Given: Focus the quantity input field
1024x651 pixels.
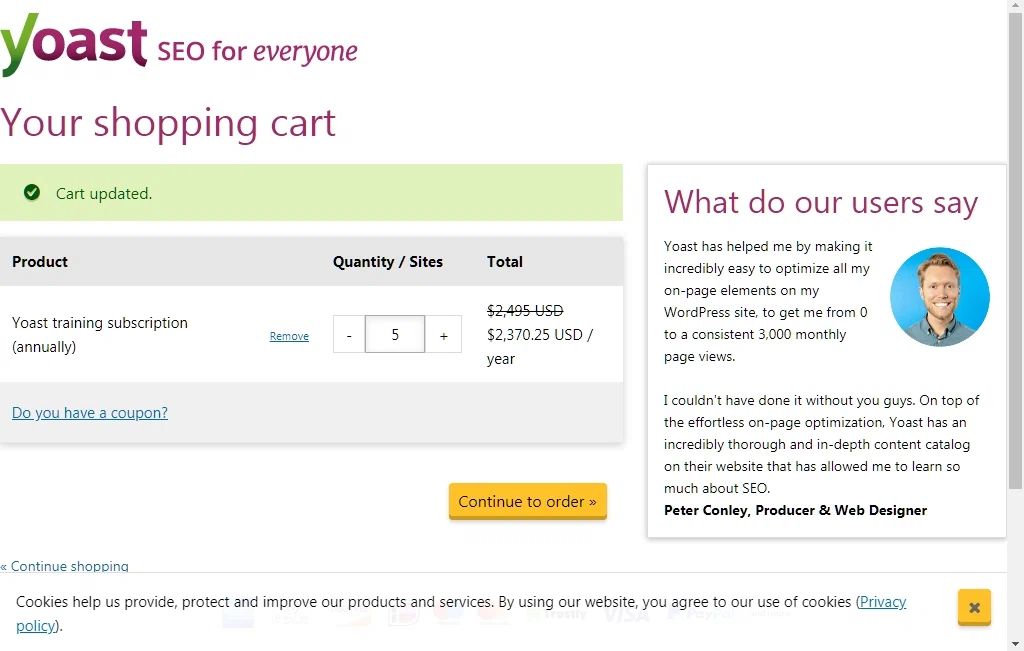Looking at the screenshot, I should click(395, 335).
